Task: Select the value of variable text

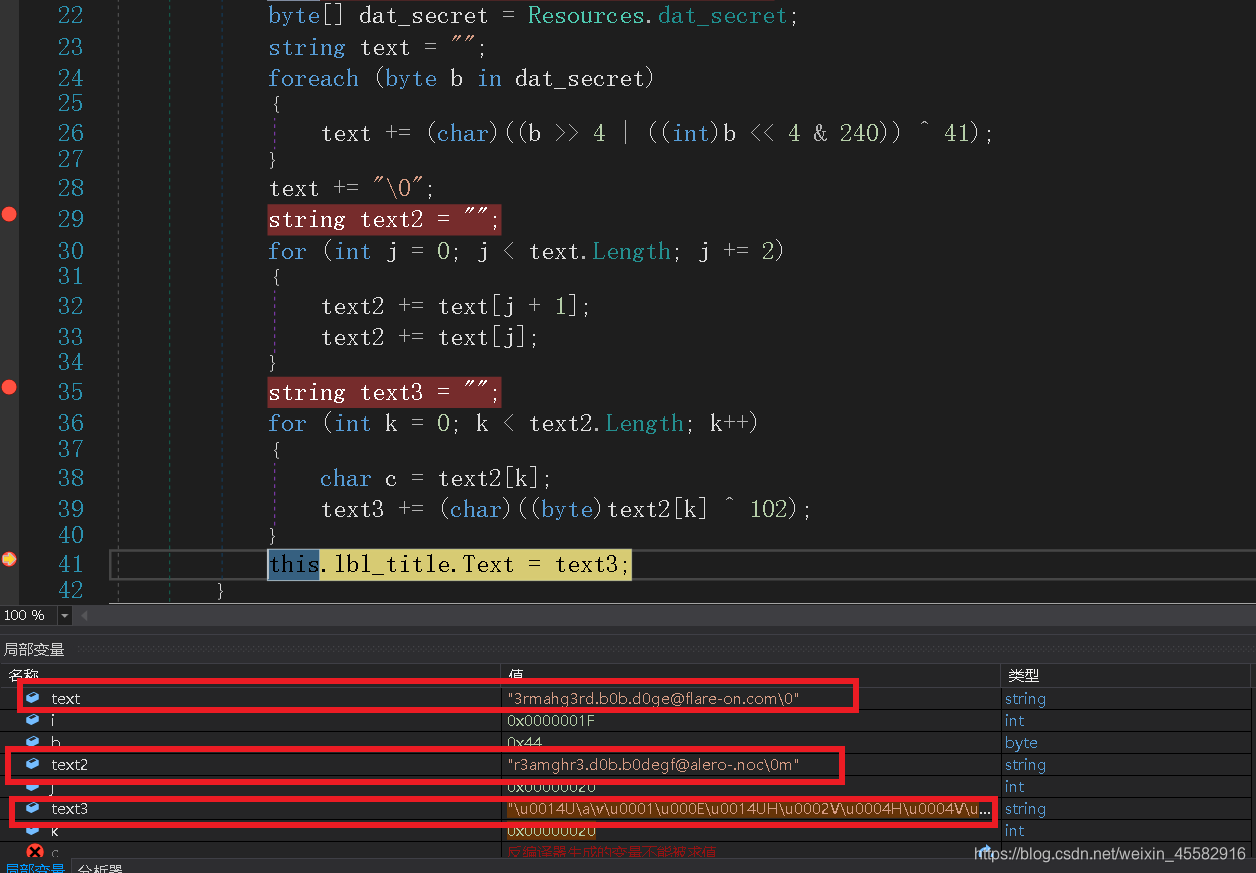Action: point(653,698)
